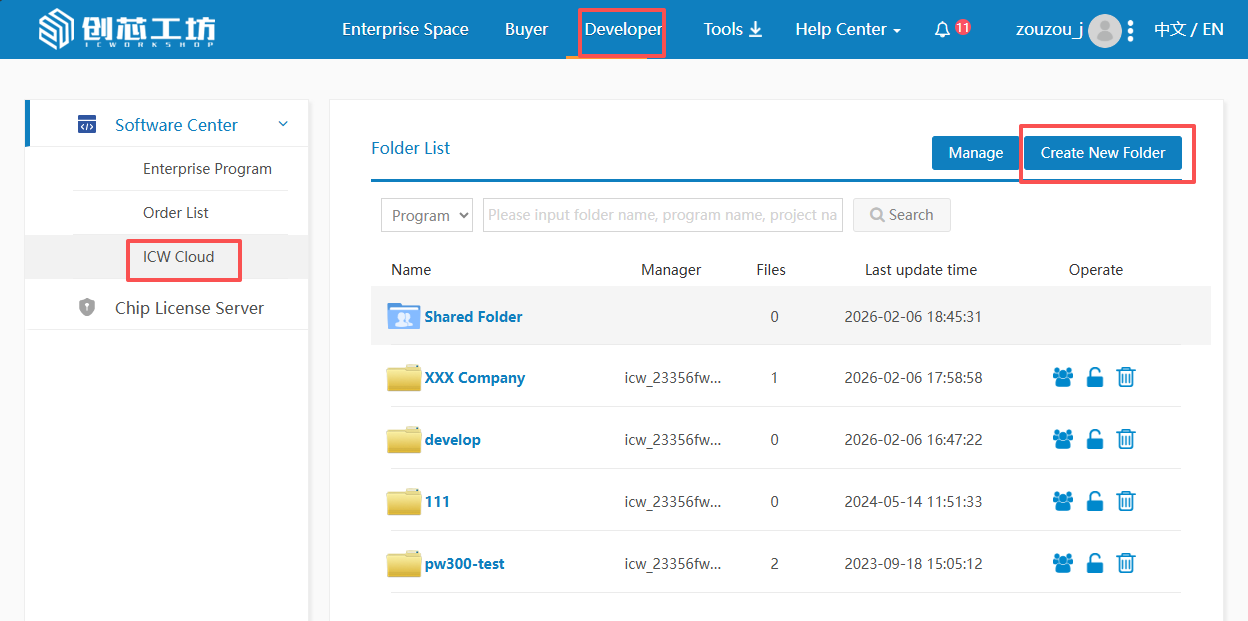This screenshot has width=1248, height=621.
Task: Collapse the Software Center section
Action: tap(282, 124)
